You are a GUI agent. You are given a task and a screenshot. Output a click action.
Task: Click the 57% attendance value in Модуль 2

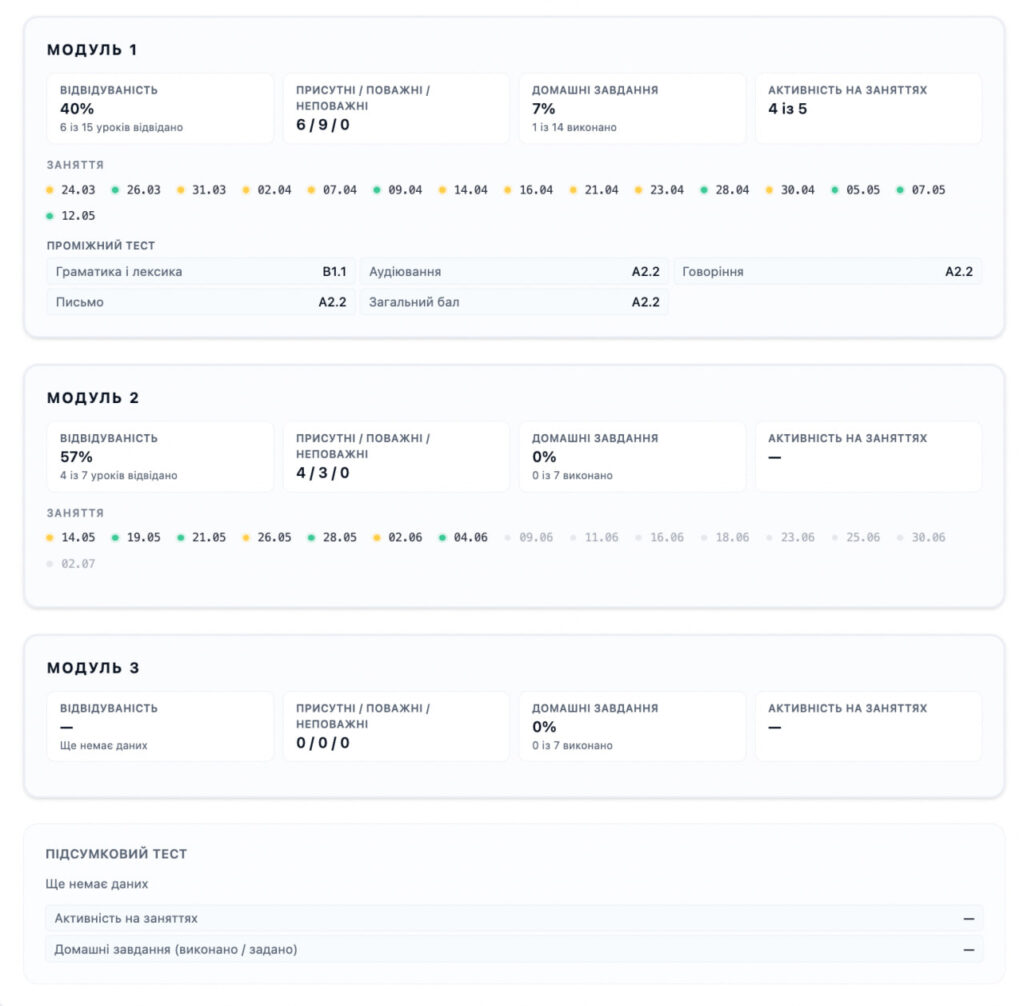(x=76, y=457)
